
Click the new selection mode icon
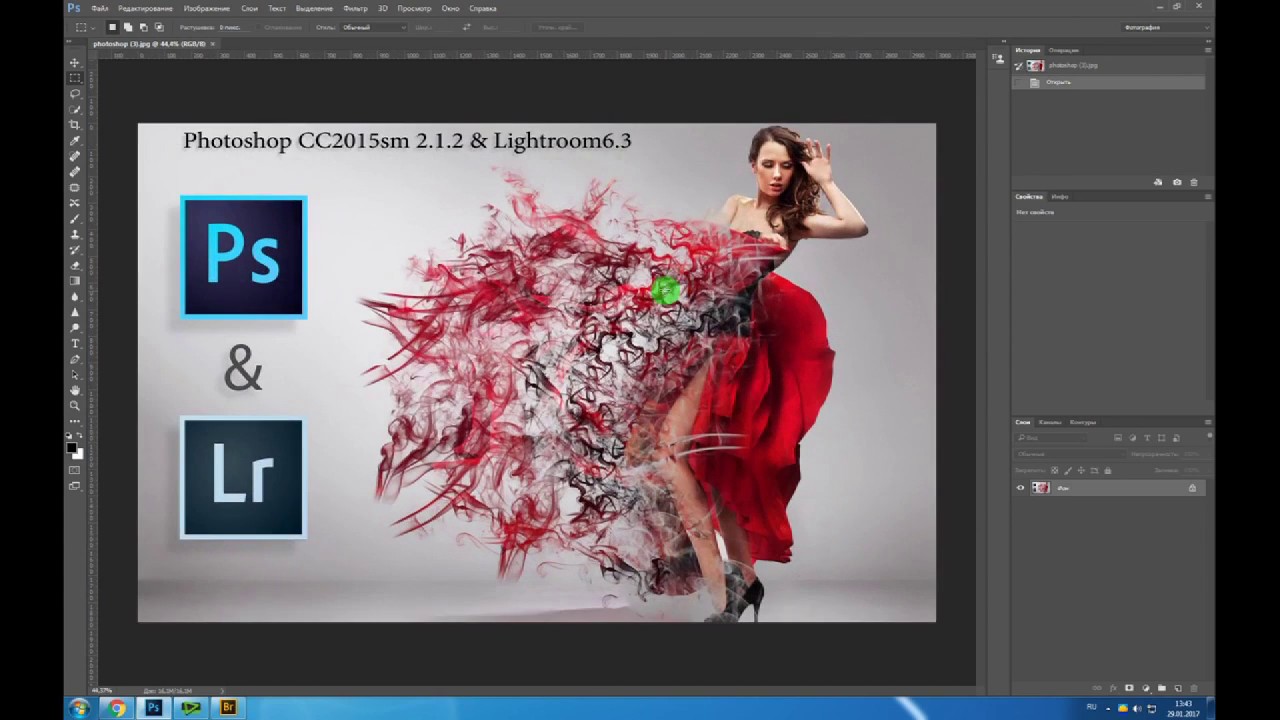(x=113, y=27)
